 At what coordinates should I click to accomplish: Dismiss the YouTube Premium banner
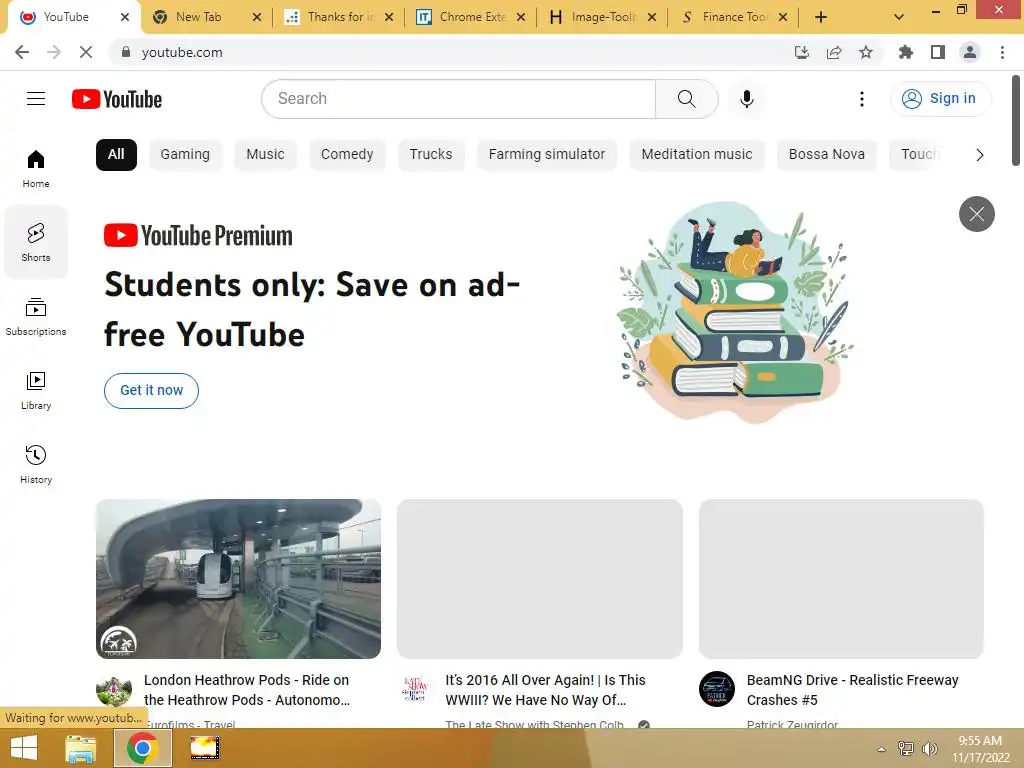[976, 214]
